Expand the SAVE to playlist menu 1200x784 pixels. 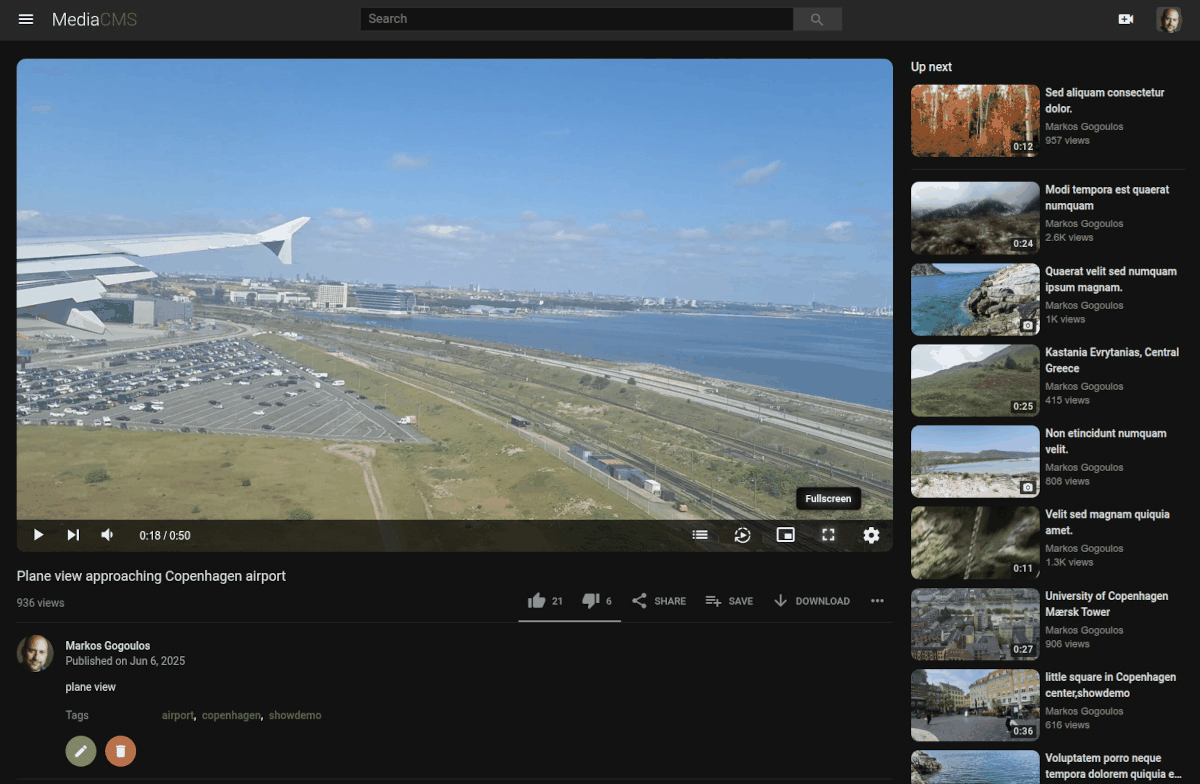click(729, 601)
